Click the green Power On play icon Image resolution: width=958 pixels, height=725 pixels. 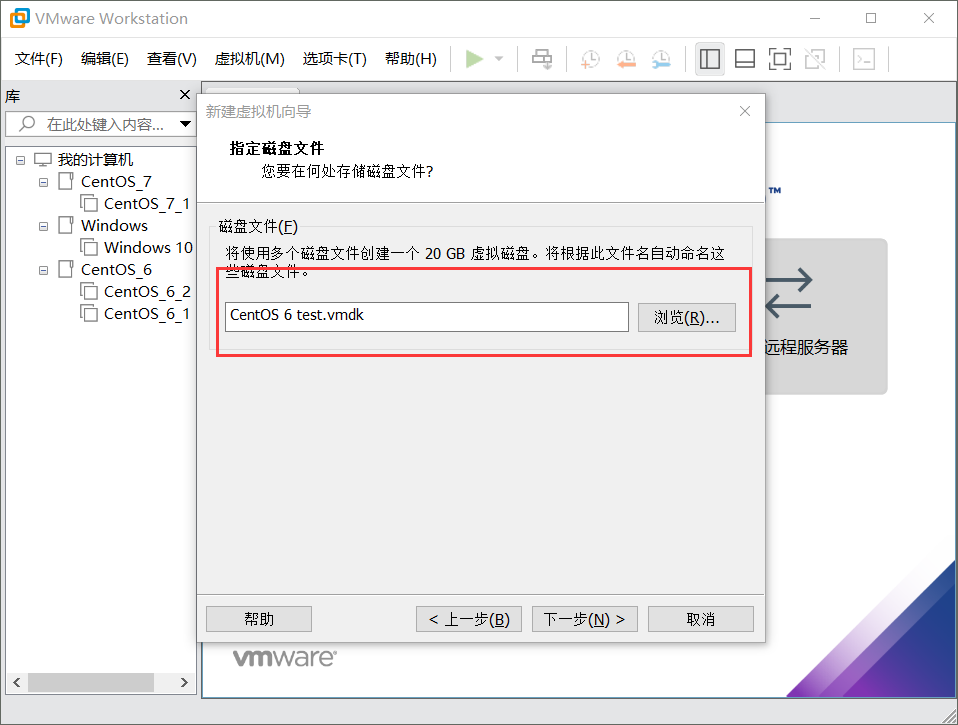pos(474,59)
